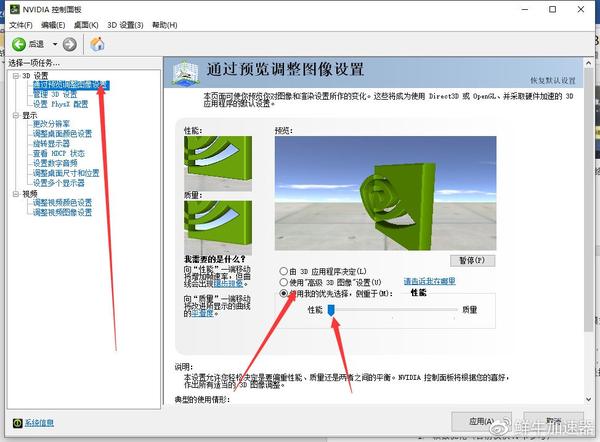Screen dimensions: 600x442
Task: Choose radio 由 3D 应用程序决定(L)
Action: 284,271
